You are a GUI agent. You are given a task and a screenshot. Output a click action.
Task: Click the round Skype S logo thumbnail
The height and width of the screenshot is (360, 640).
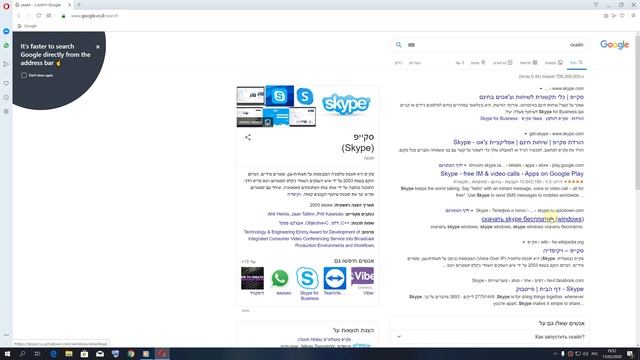click(304, 96)
